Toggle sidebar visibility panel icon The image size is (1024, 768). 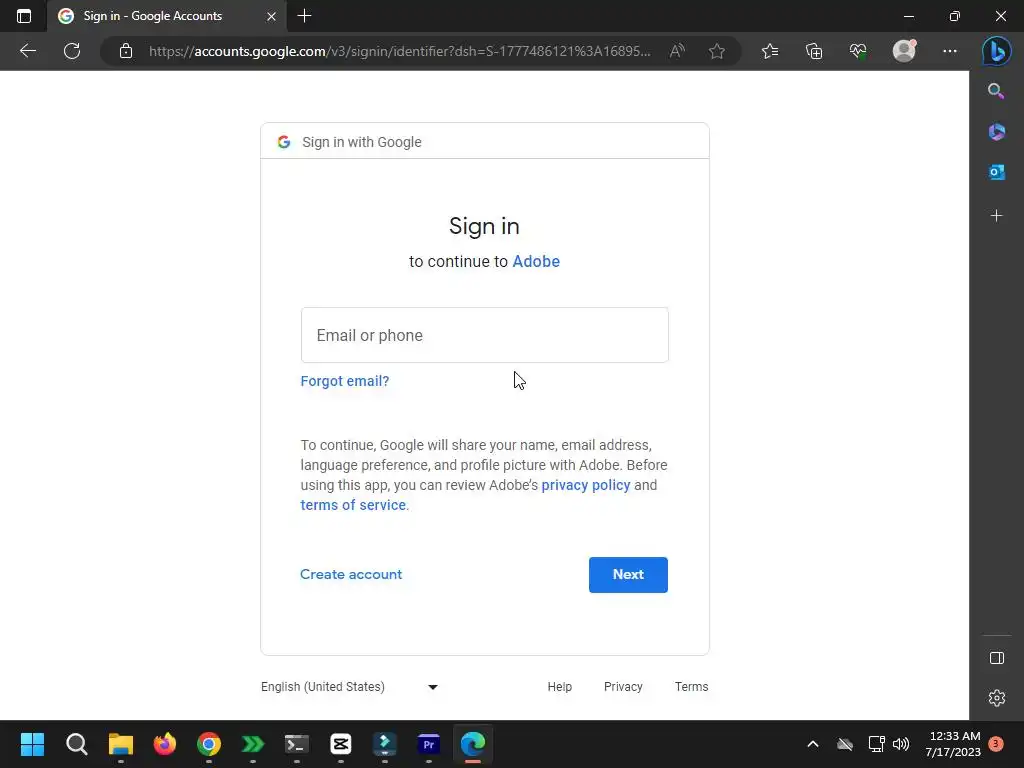click(x=997, y=658)
